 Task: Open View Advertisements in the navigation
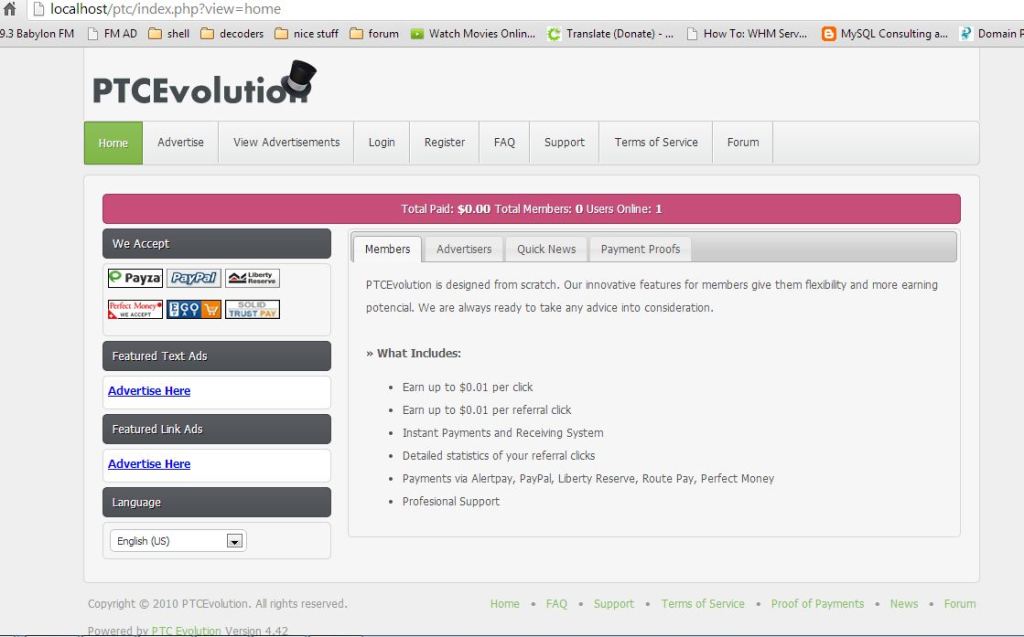(286, 142)
